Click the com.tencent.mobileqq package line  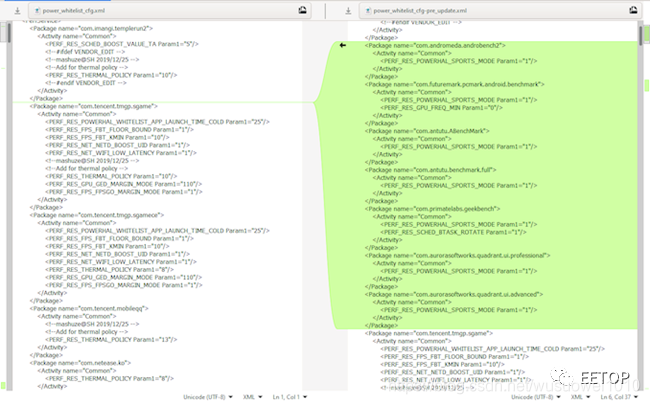click(89, 308)
